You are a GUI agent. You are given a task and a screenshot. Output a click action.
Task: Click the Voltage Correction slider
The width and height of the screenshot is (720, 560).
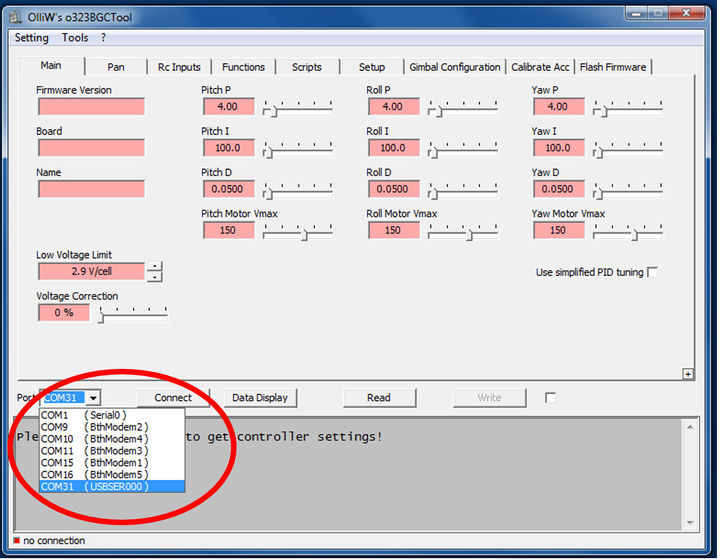click(133, 314)
